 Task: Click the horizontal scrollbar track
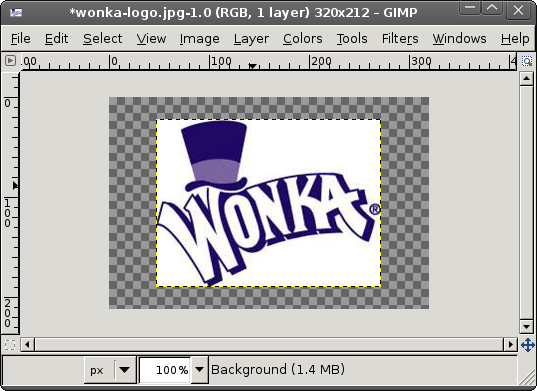coord(269,344)
